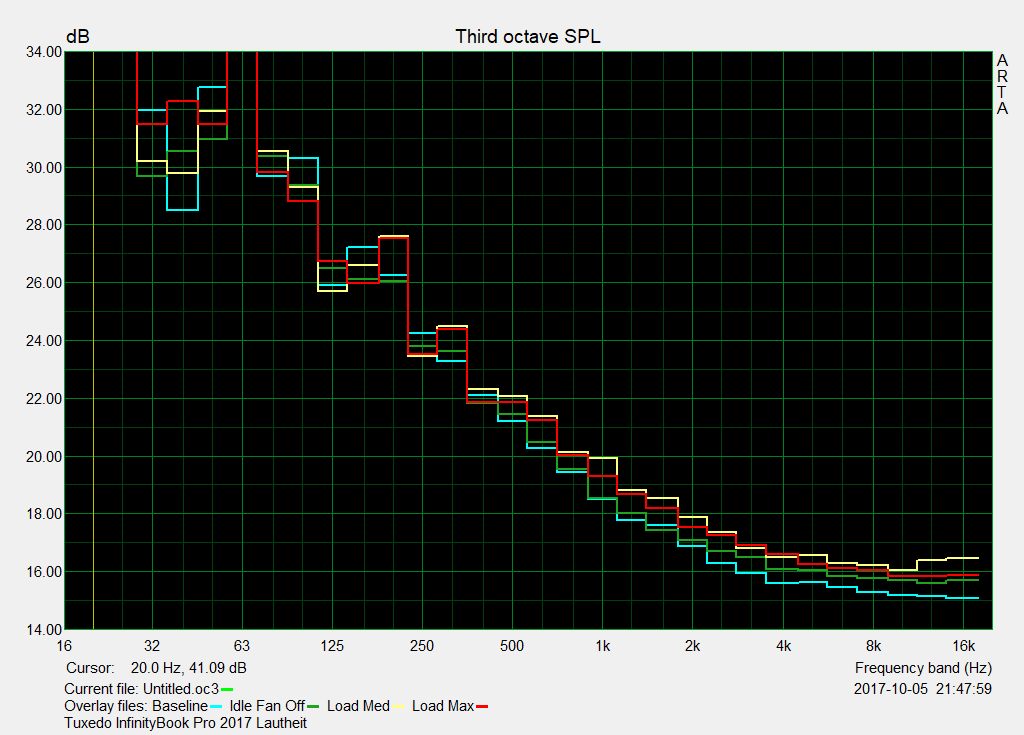Click the 18.00 y-axis value
1024x735 pixels.
pyautogui.click(x=44, y=514)
